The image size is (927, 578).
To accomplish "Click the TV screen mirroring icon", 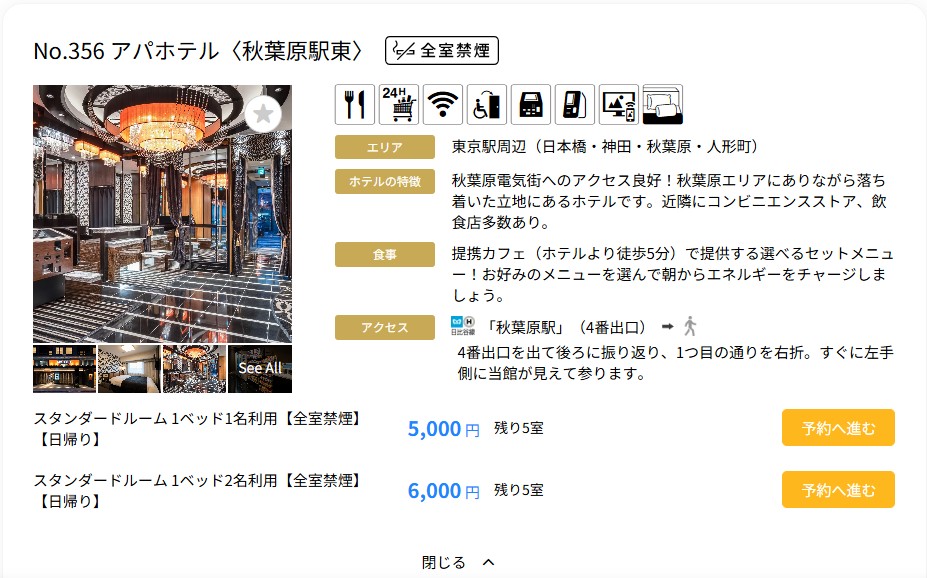I will click(x=619, y=105).
